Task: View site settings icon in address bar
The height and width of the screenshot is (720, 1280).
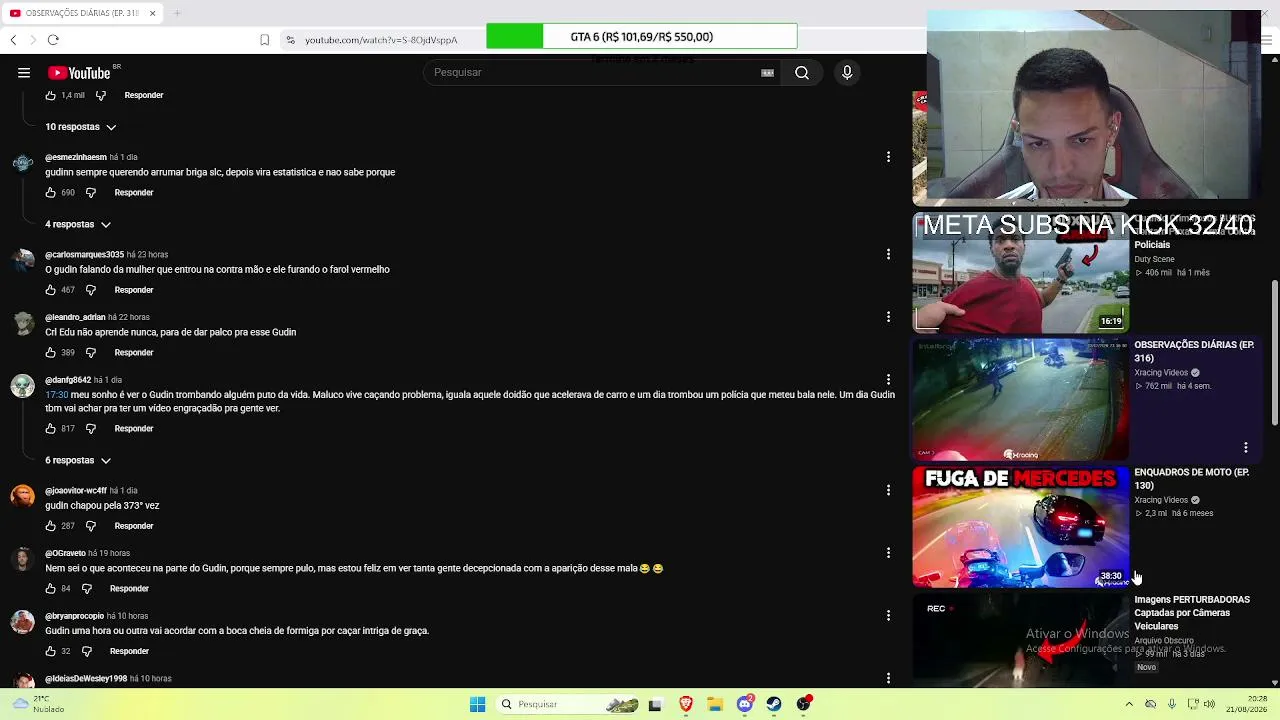Action: [x=290, y=40]
